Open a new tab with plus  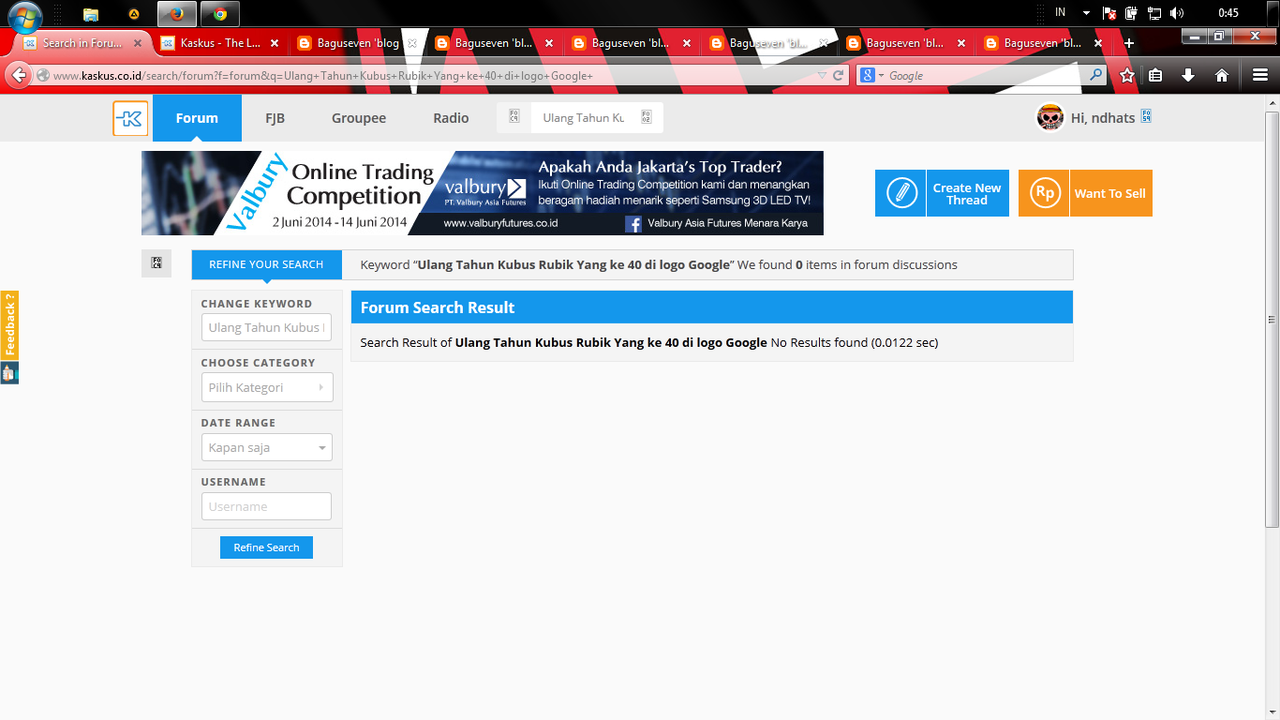tap(1129, 43)
